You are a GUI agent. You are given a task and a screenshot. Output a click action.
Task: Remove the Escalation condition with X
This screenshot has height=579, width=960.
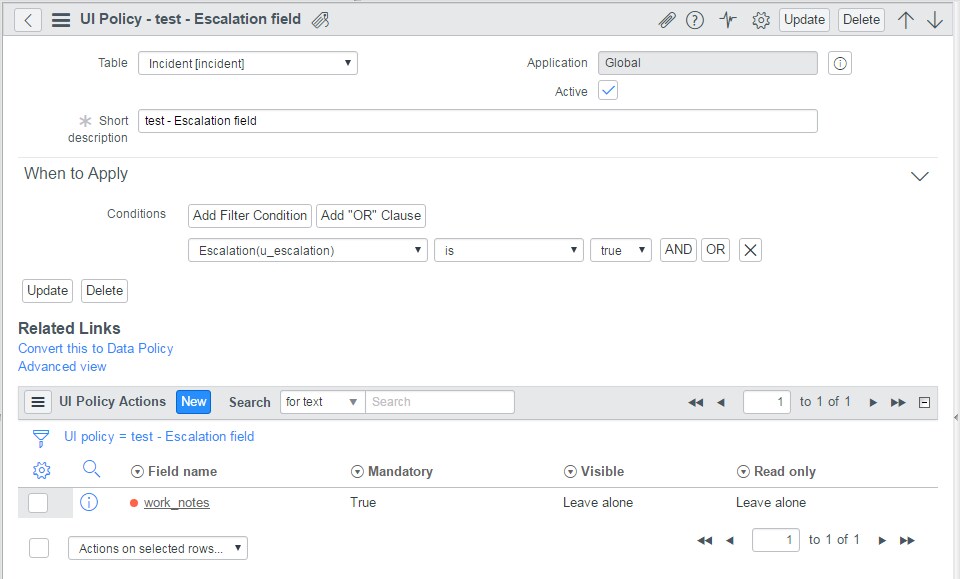point(751,250)
